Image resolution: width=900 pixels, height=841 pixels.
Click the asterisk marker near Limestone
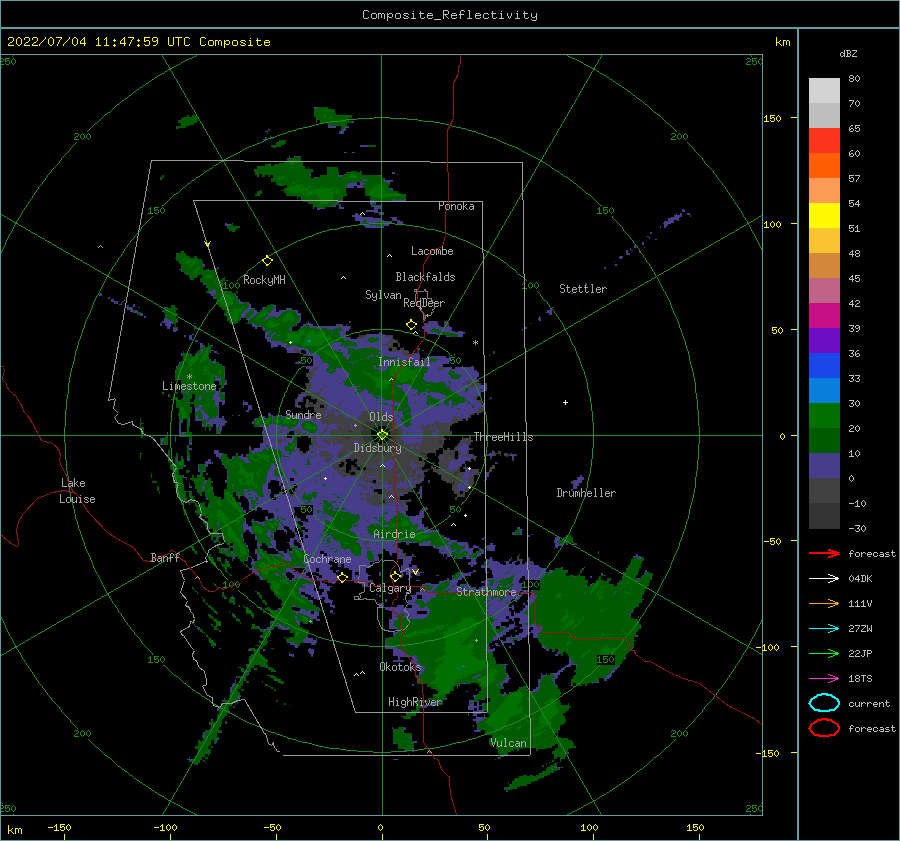pyautogui.click(x=189, y=377)
